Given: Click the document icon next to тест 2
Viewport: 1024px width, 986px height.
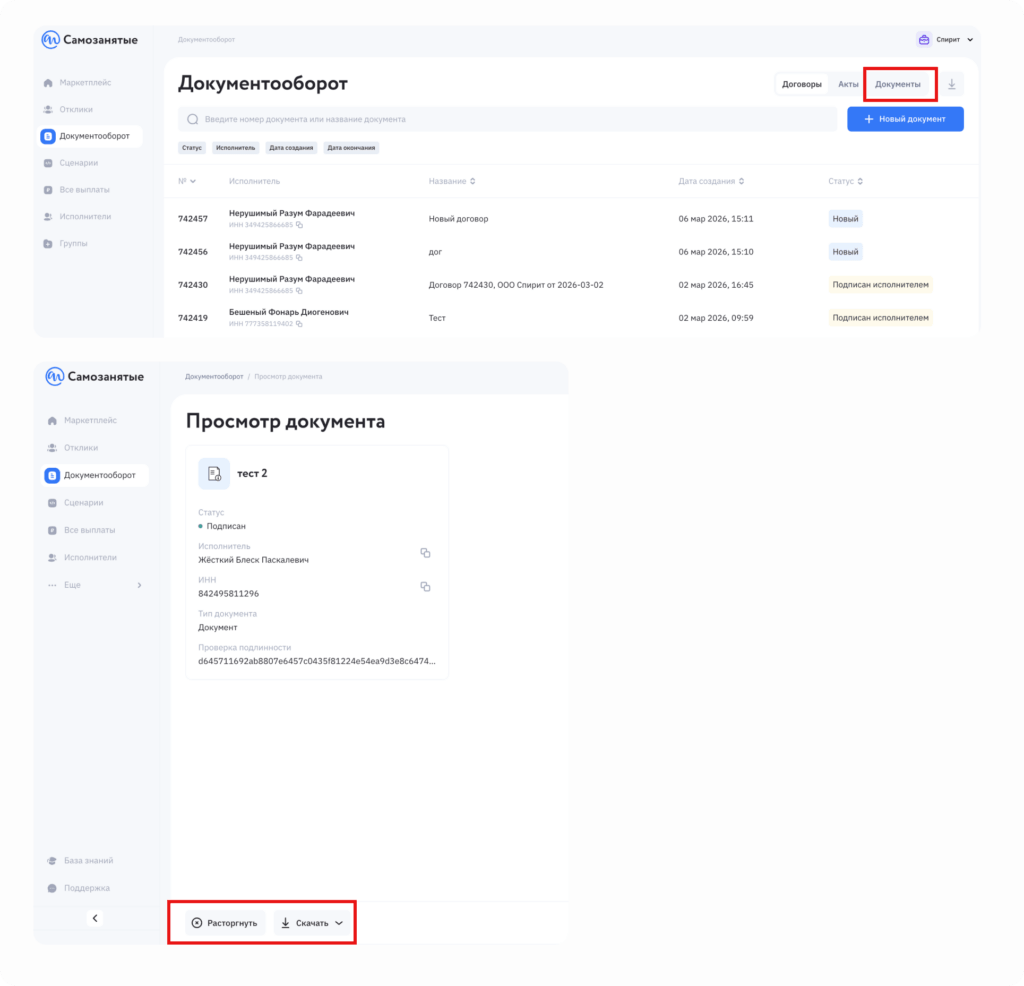Looking at the screenshot, I should [214, 474].
